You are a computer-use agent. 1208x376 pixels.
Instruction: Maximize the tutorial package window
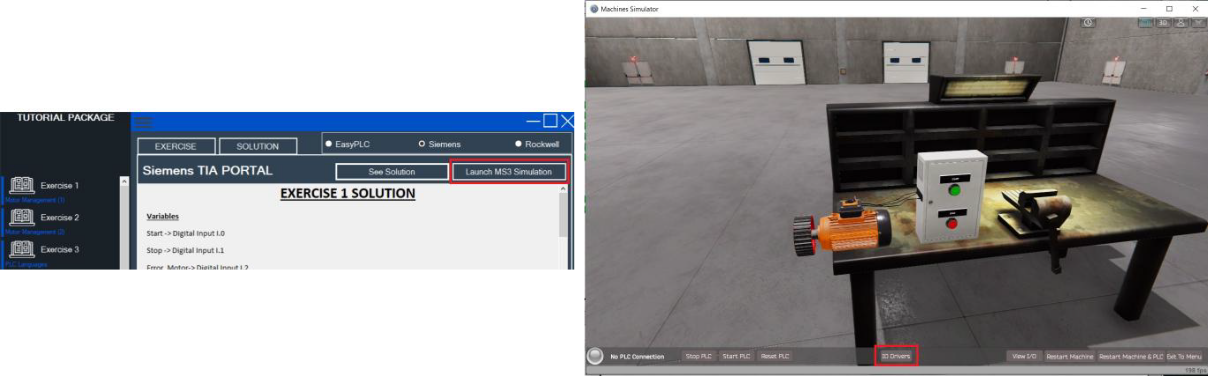coord(550,121)
